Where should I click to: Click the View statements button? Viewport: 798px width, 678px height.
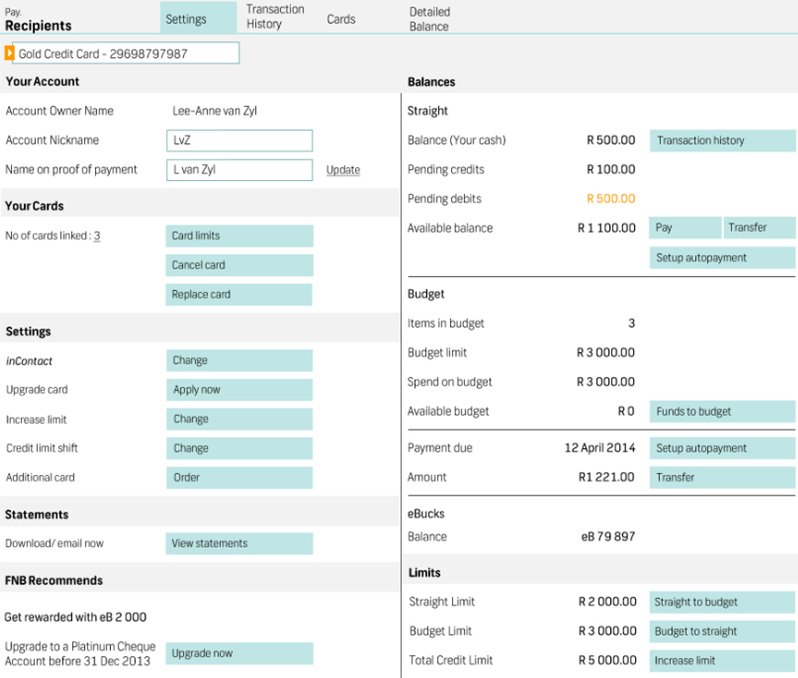pyautogui.click(x=239, y=544)
